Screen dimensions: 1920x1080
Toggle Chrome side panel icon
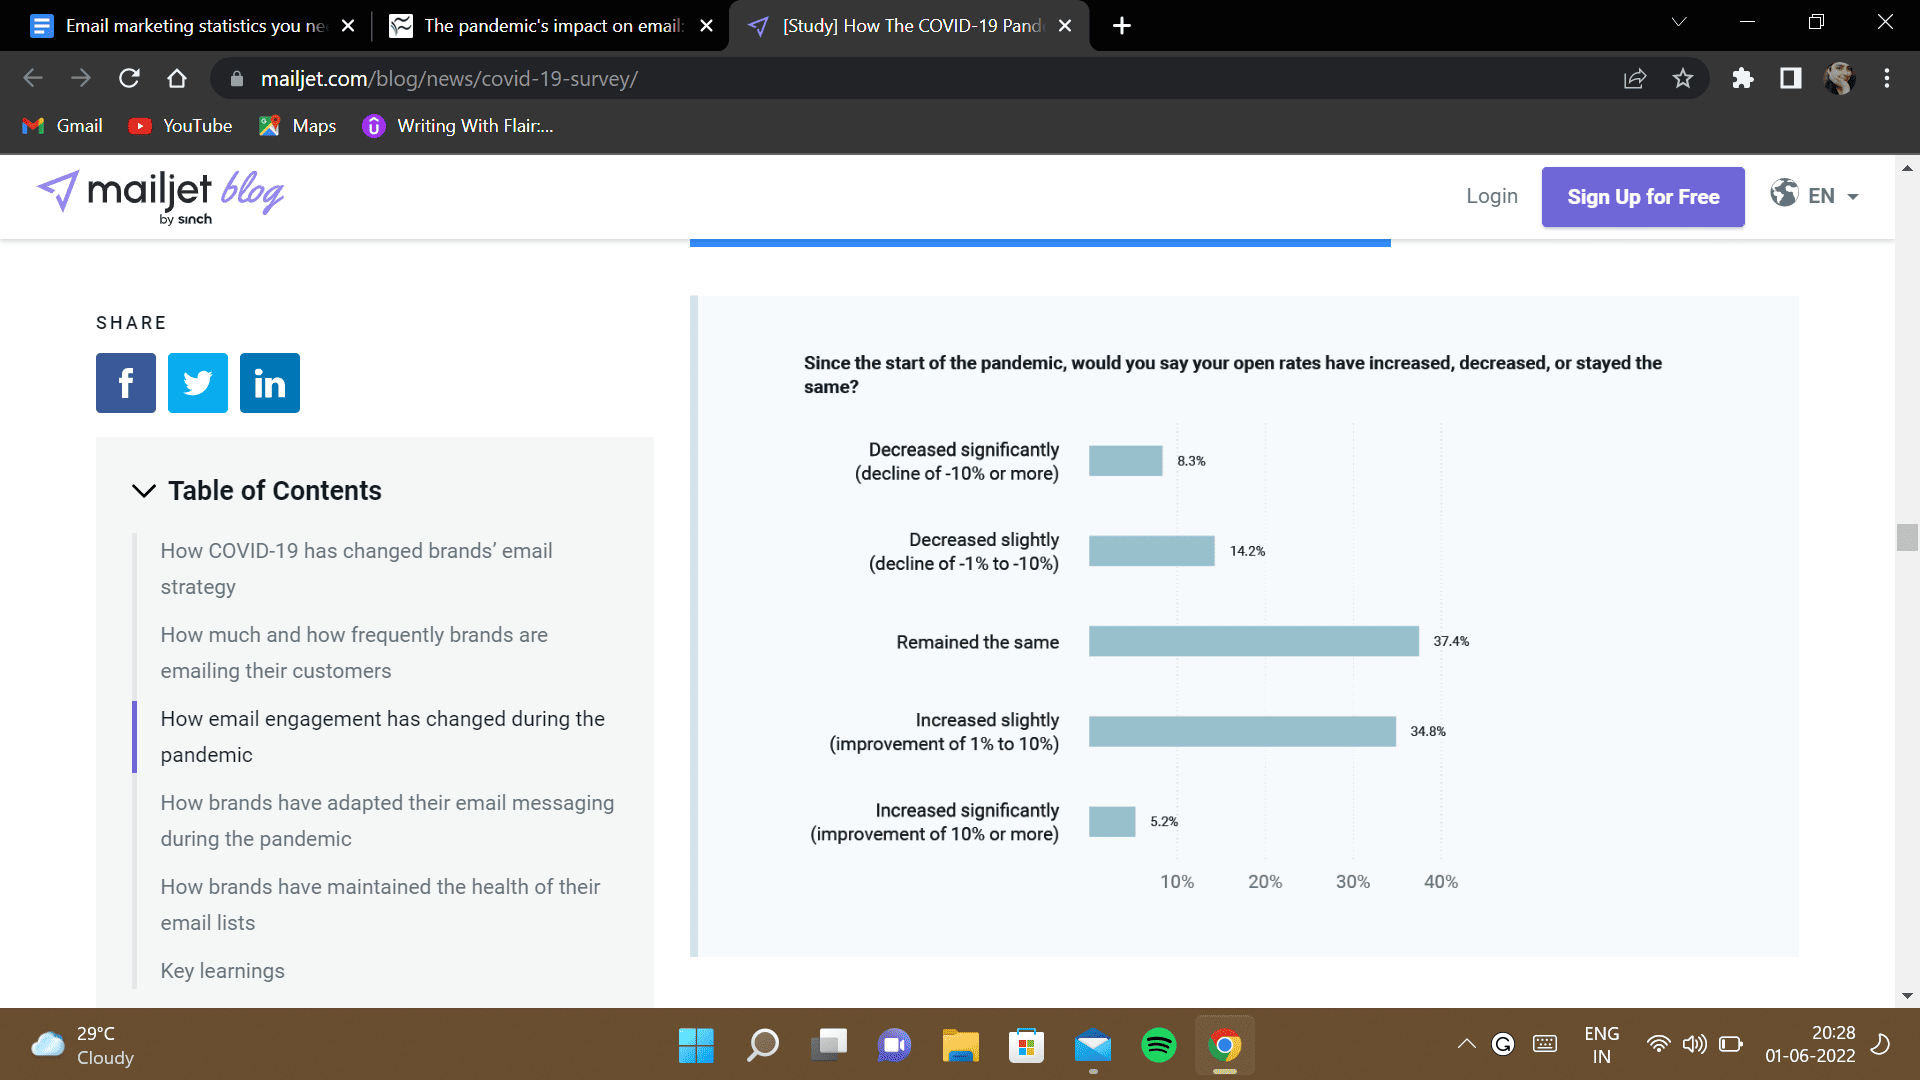pos(1791,79)
